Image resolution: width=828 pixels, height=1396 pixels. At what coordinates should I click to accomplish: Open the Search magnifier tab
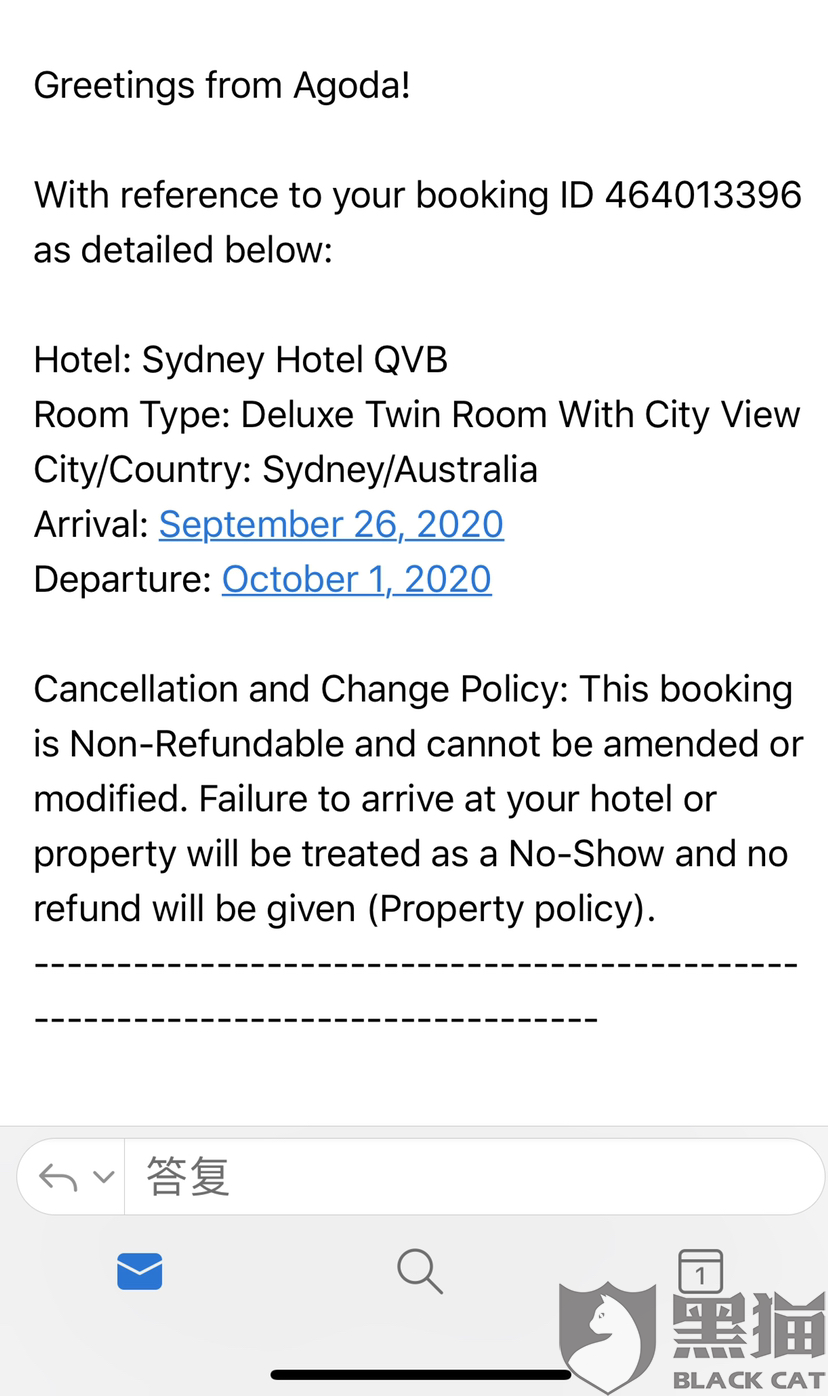point(419,1271)
